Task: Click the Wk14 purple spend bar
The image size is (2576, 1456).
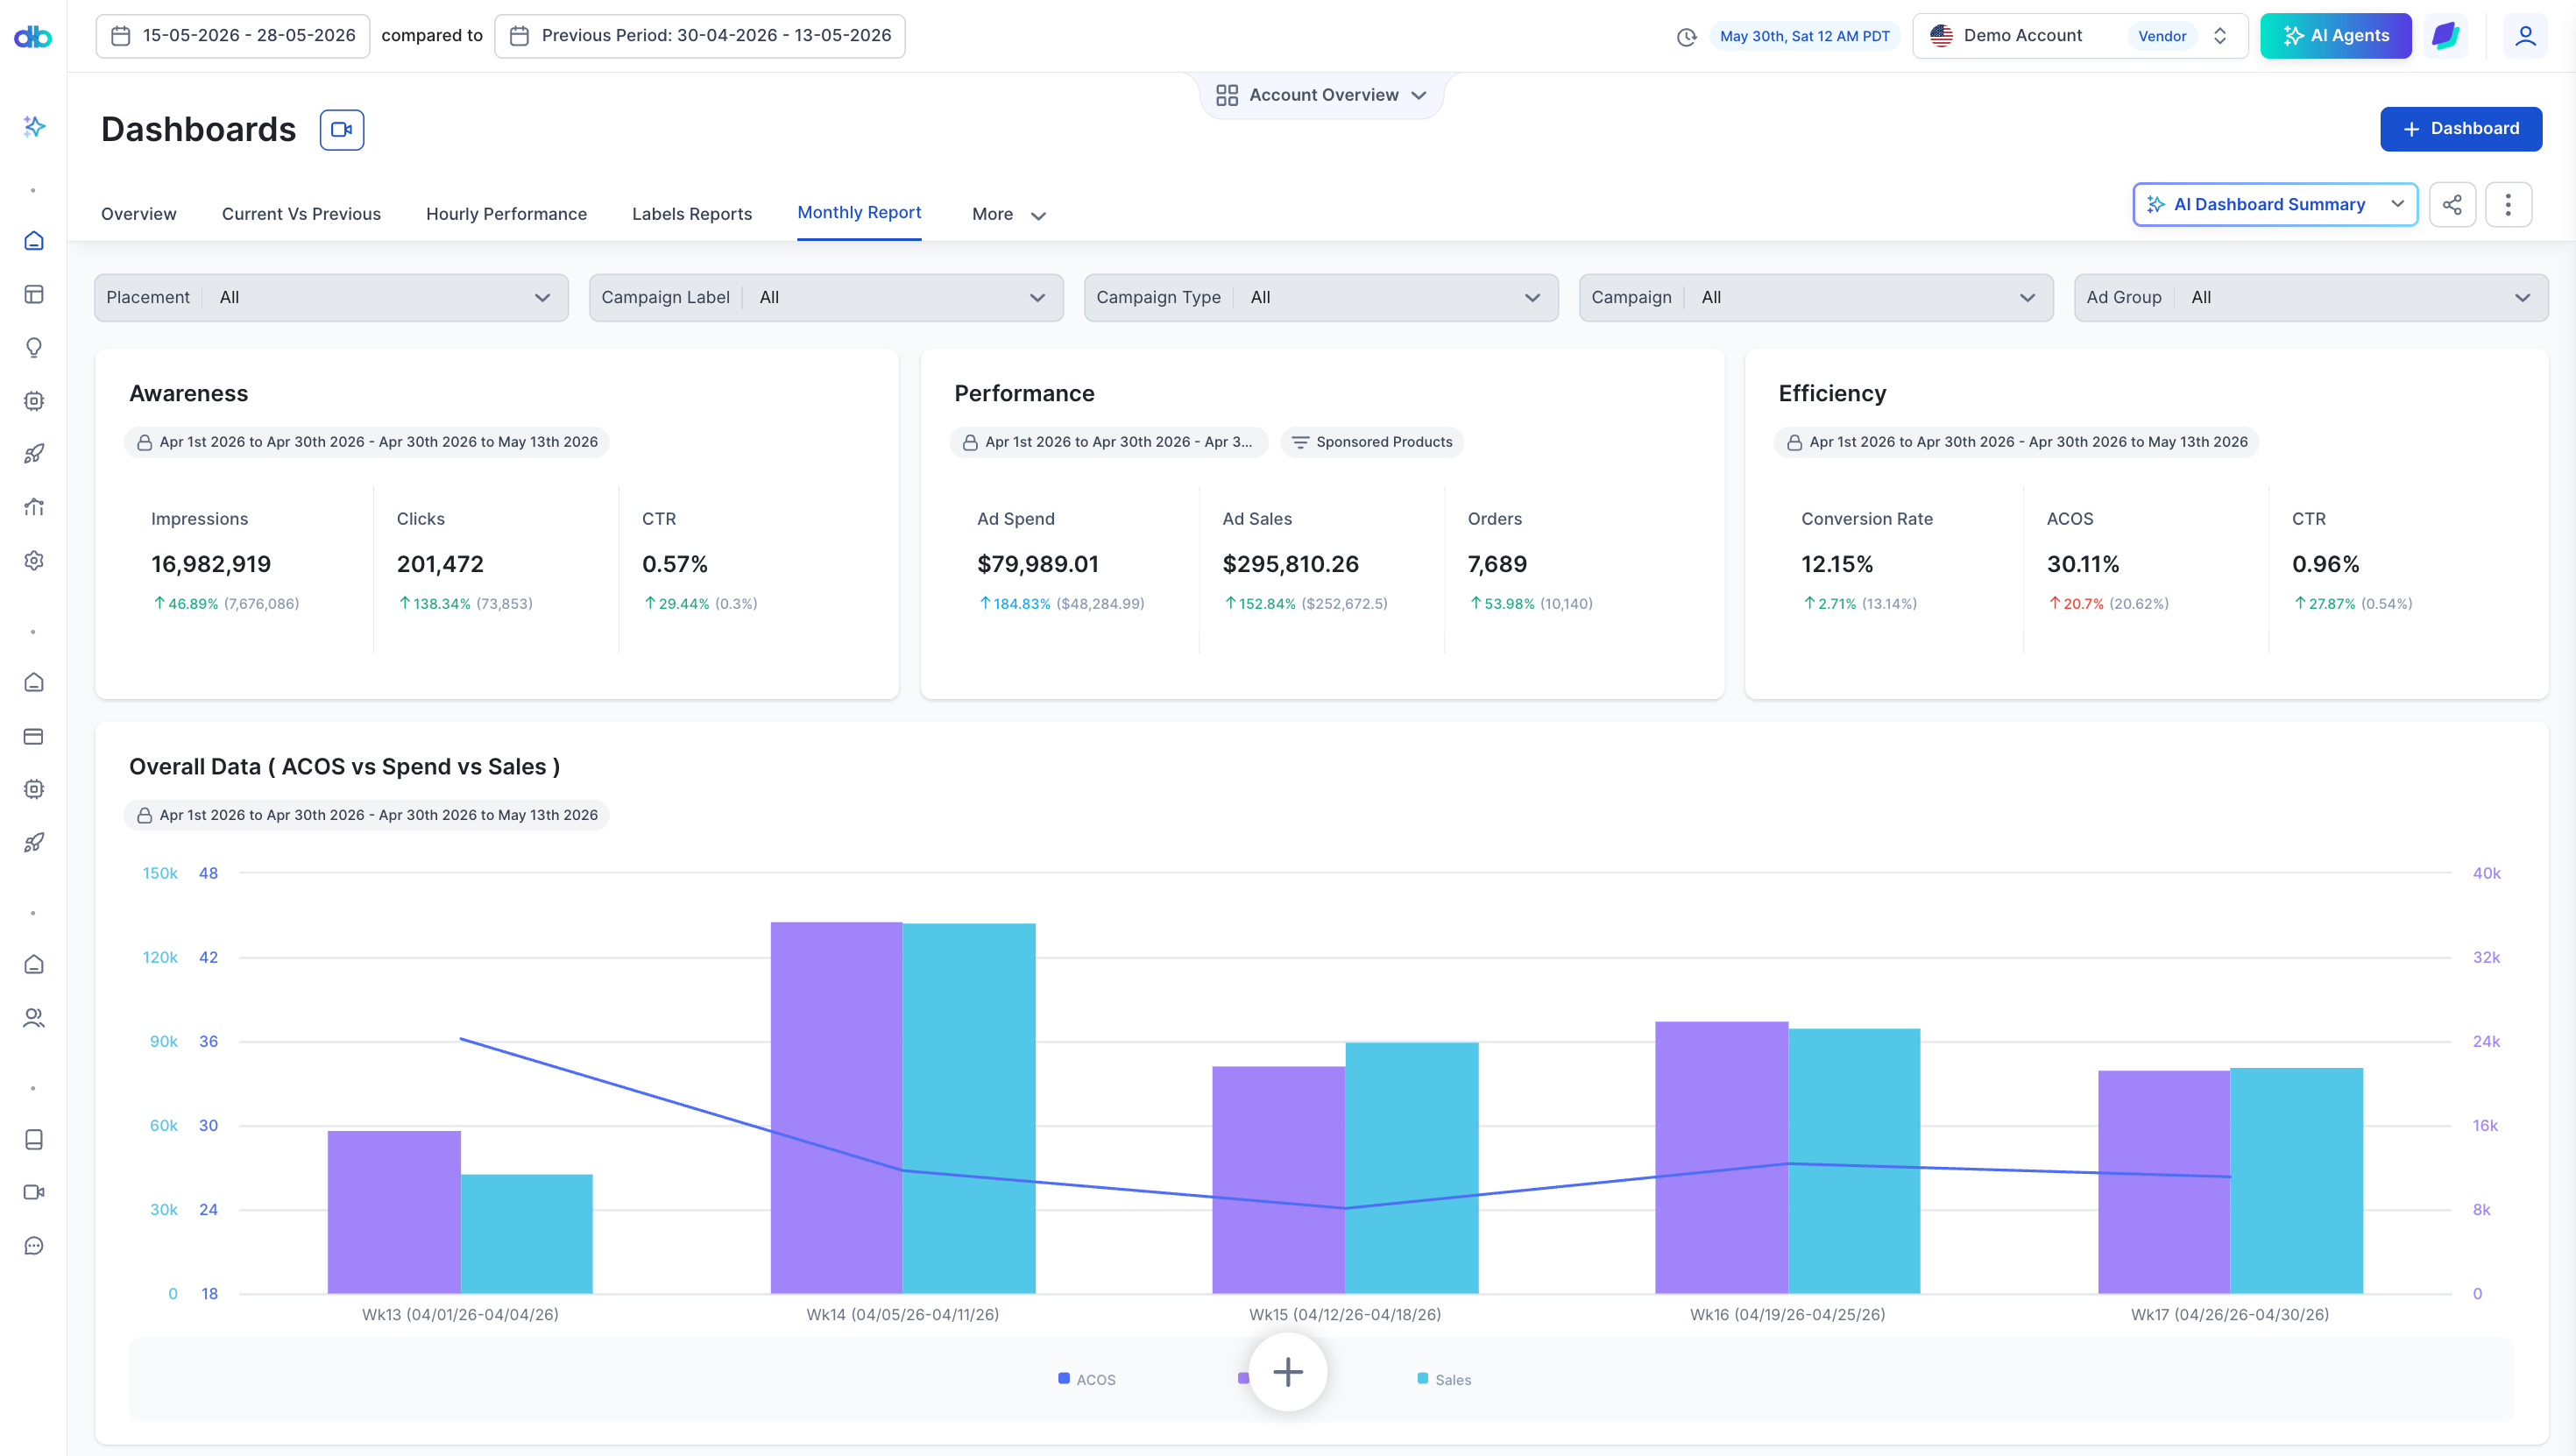Action: pos(836,1107)
